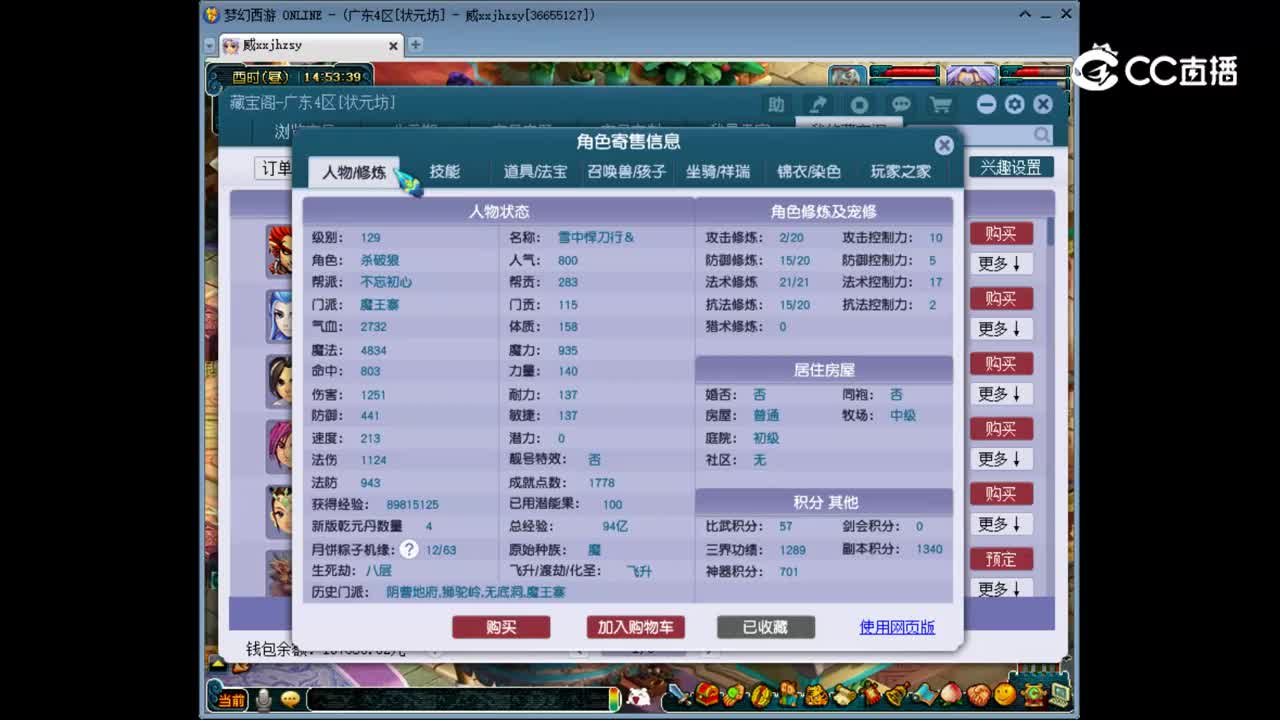
Task: Open the 玩家之家 tab
Action: point(900,172)
